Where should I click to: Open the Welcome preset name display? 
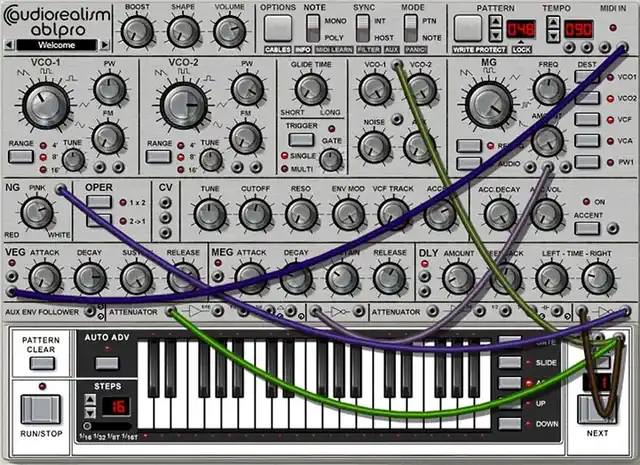[57, 45]
